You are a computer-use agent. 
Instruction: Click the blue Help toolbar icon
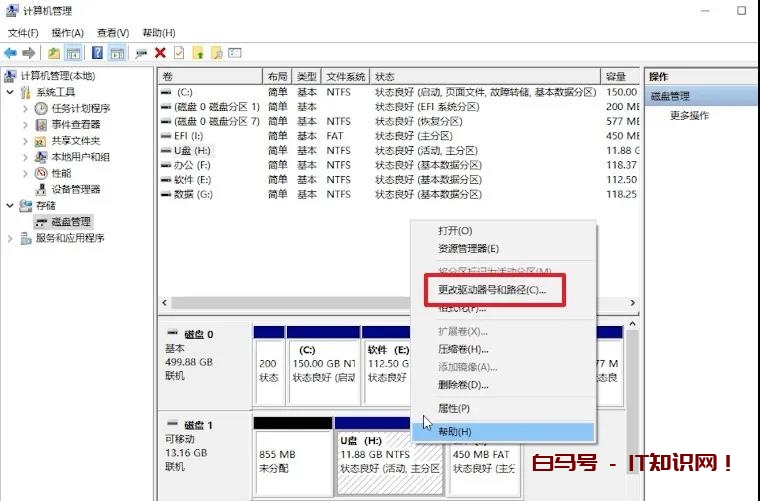pyautogui.click(x=98, y=52)
